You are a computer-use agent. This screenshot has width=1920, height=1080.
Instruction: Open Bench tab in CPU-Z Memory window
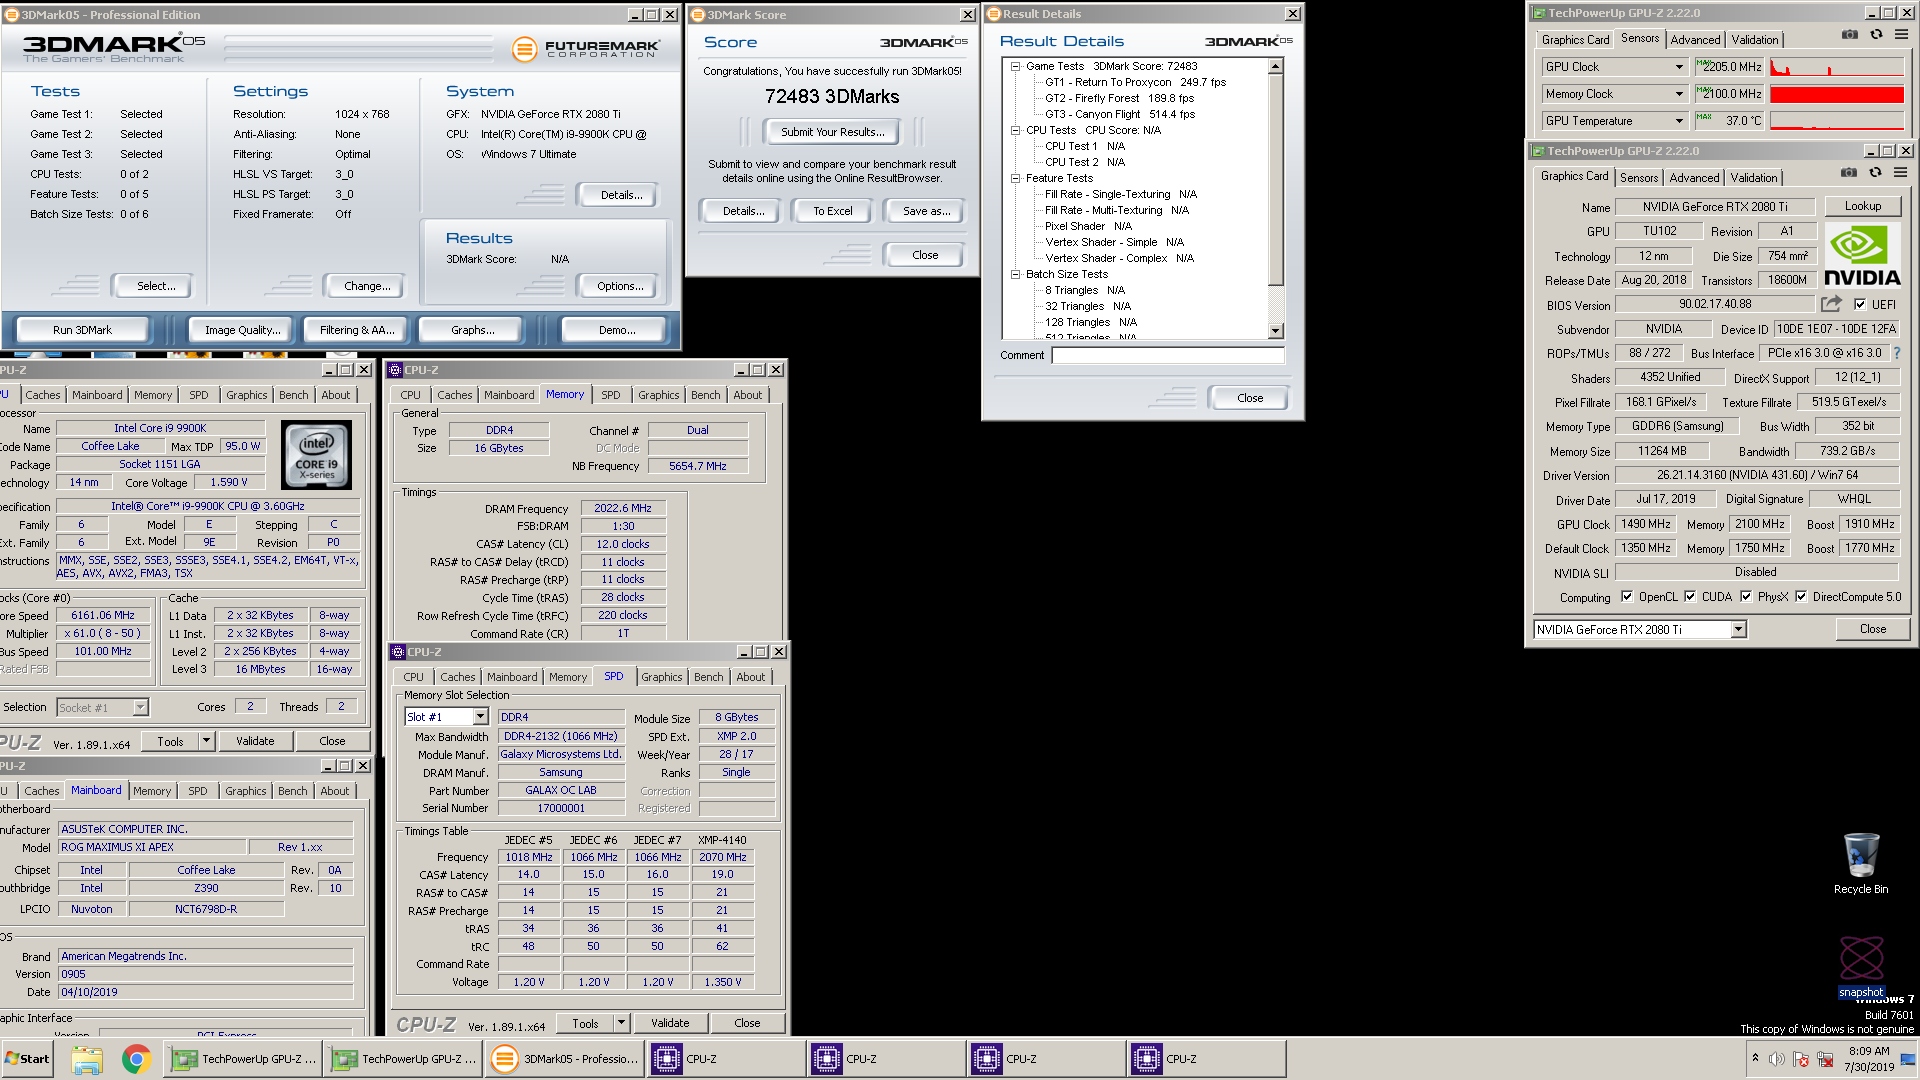(x=705, y=395)
